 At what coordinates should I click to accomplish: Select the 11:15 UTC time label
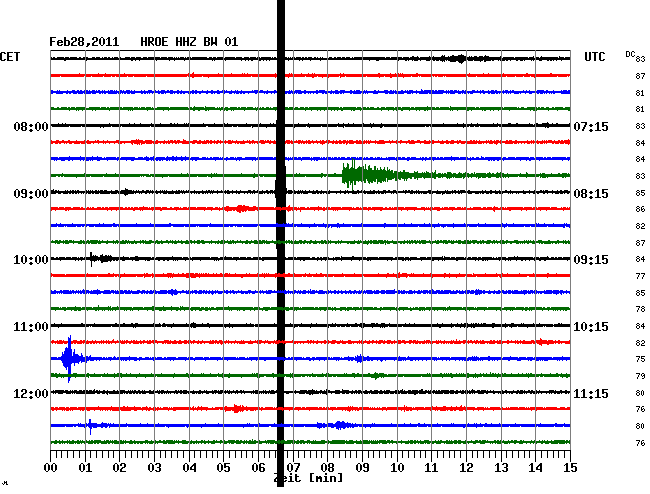pyautogui.click(x=591, y=393)
